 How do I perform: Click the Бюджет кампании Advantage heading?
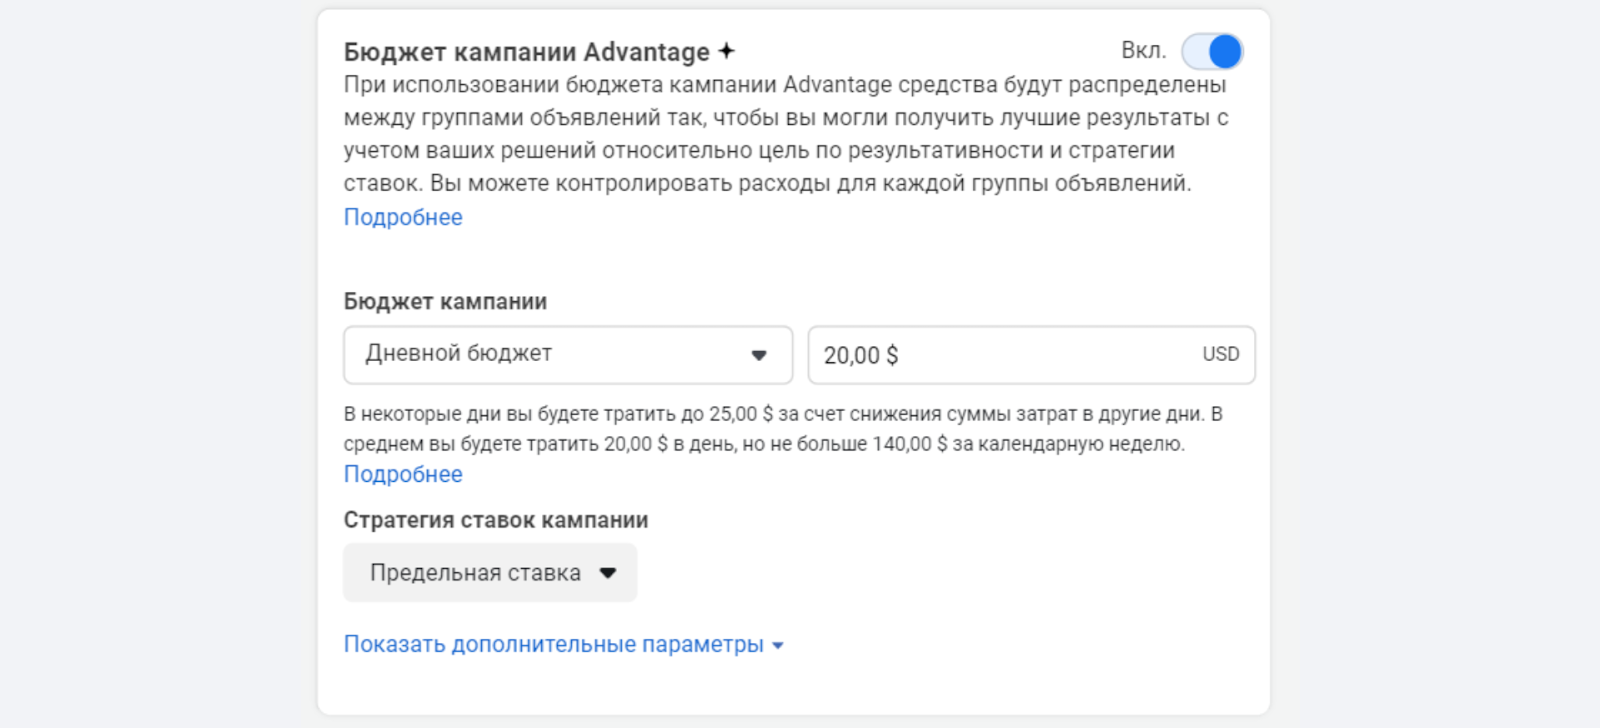526,52
